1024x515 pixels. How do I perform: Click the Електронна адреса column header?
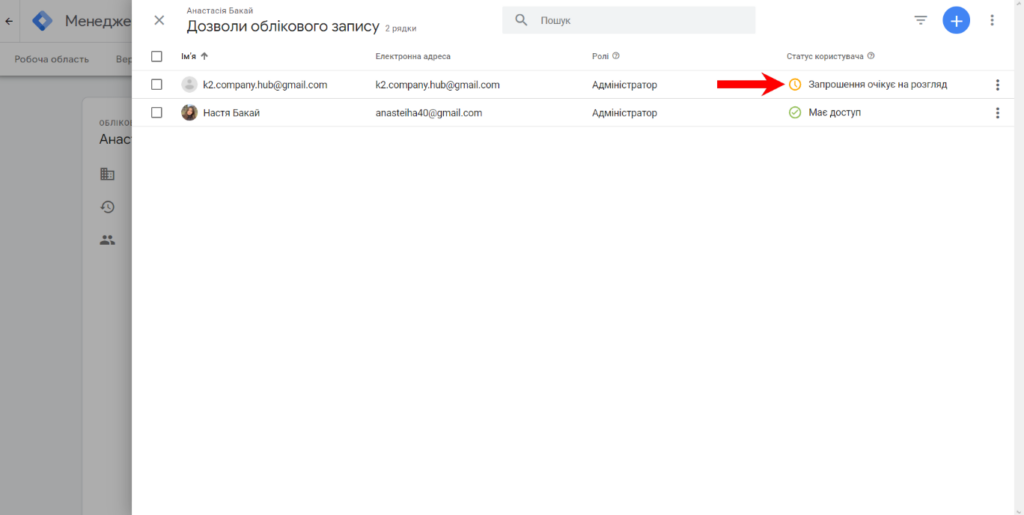point(413,56)
